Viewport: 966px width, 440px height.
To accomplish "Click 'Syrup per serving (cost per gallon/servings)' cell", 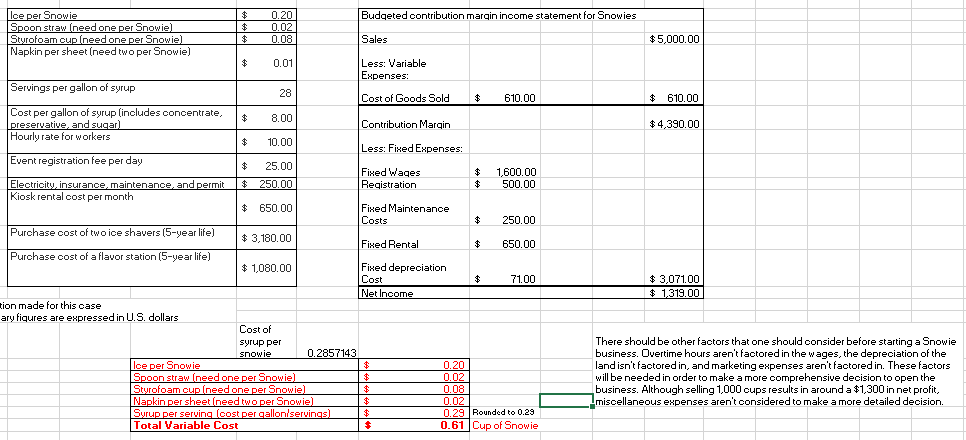I will tap(245, 413).
